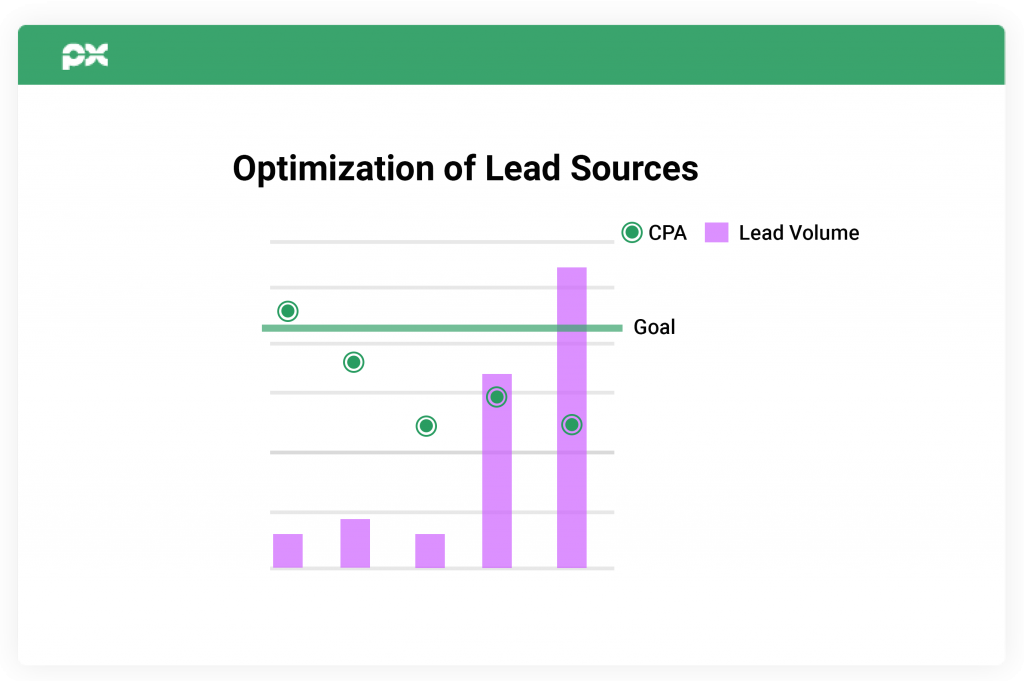Click the Lead Volume legend text
This screenshot has height=681, width=1024.
tap(799, 233)
